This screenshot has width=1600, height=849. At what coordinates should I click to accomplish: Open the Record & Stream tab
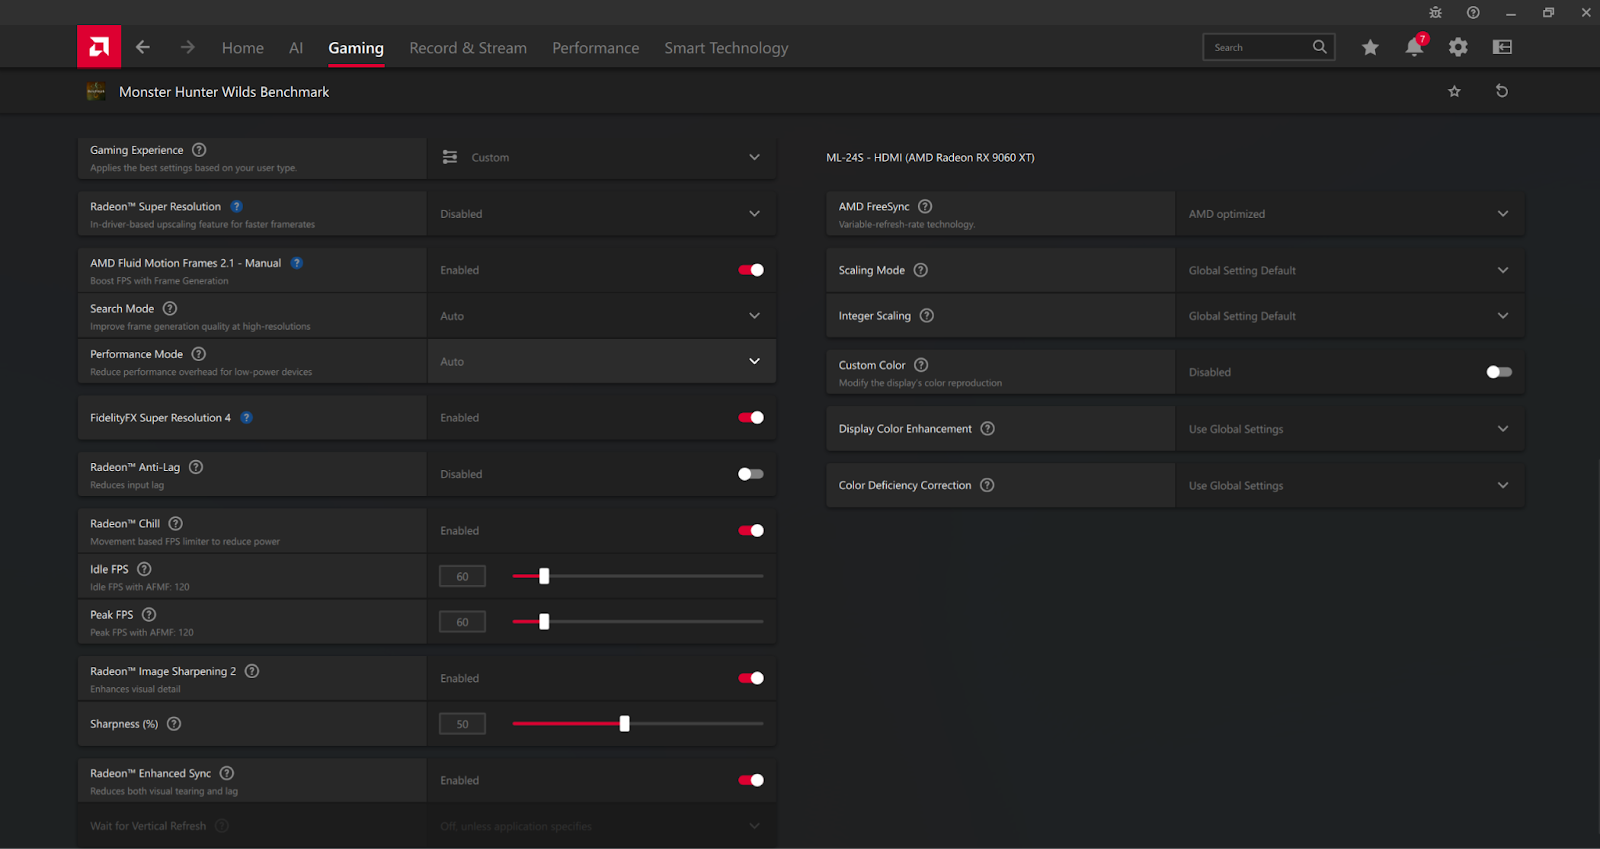tap(468, 48)
